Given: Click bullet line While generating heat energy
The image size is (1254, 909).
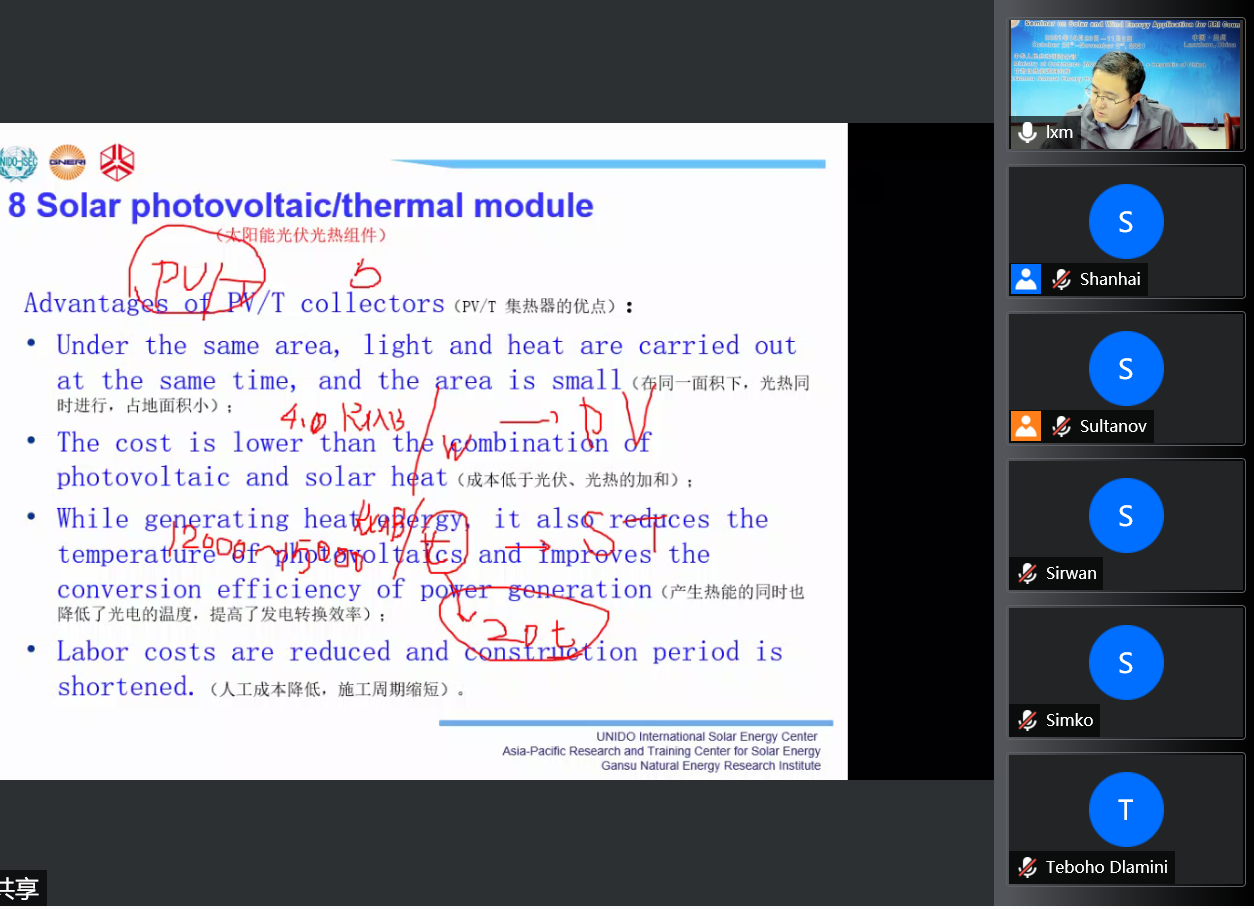Looking at the screenshot, I should coord(412,519).
